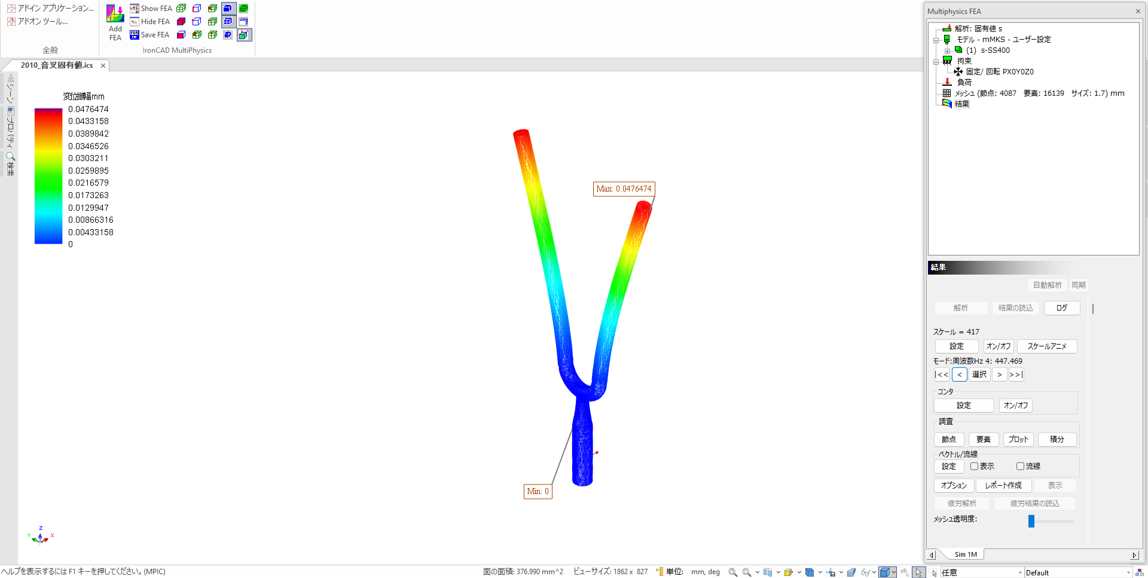Click the fixed constraint icon in tree
The image size is (1148, 578).
pos(958,72)
